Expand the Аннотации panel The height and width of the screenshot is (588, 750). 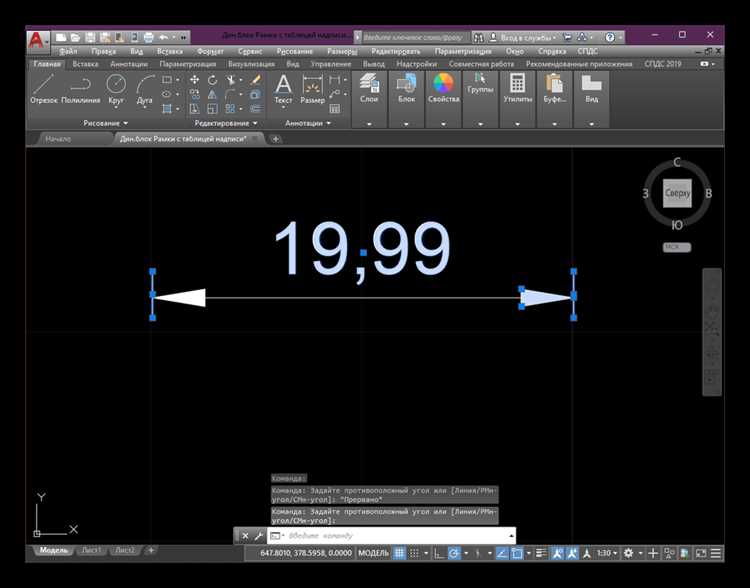(308, 123)
